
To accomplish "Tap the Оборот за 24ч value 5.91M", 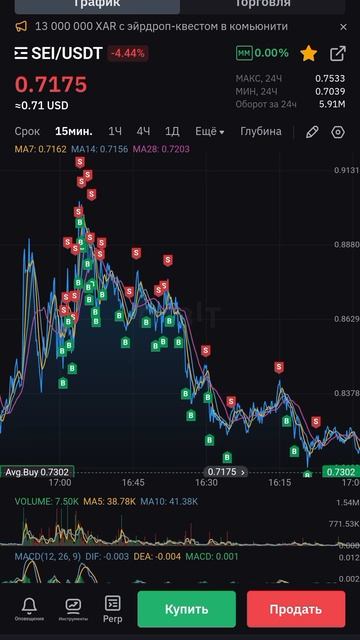I will 332,104.
